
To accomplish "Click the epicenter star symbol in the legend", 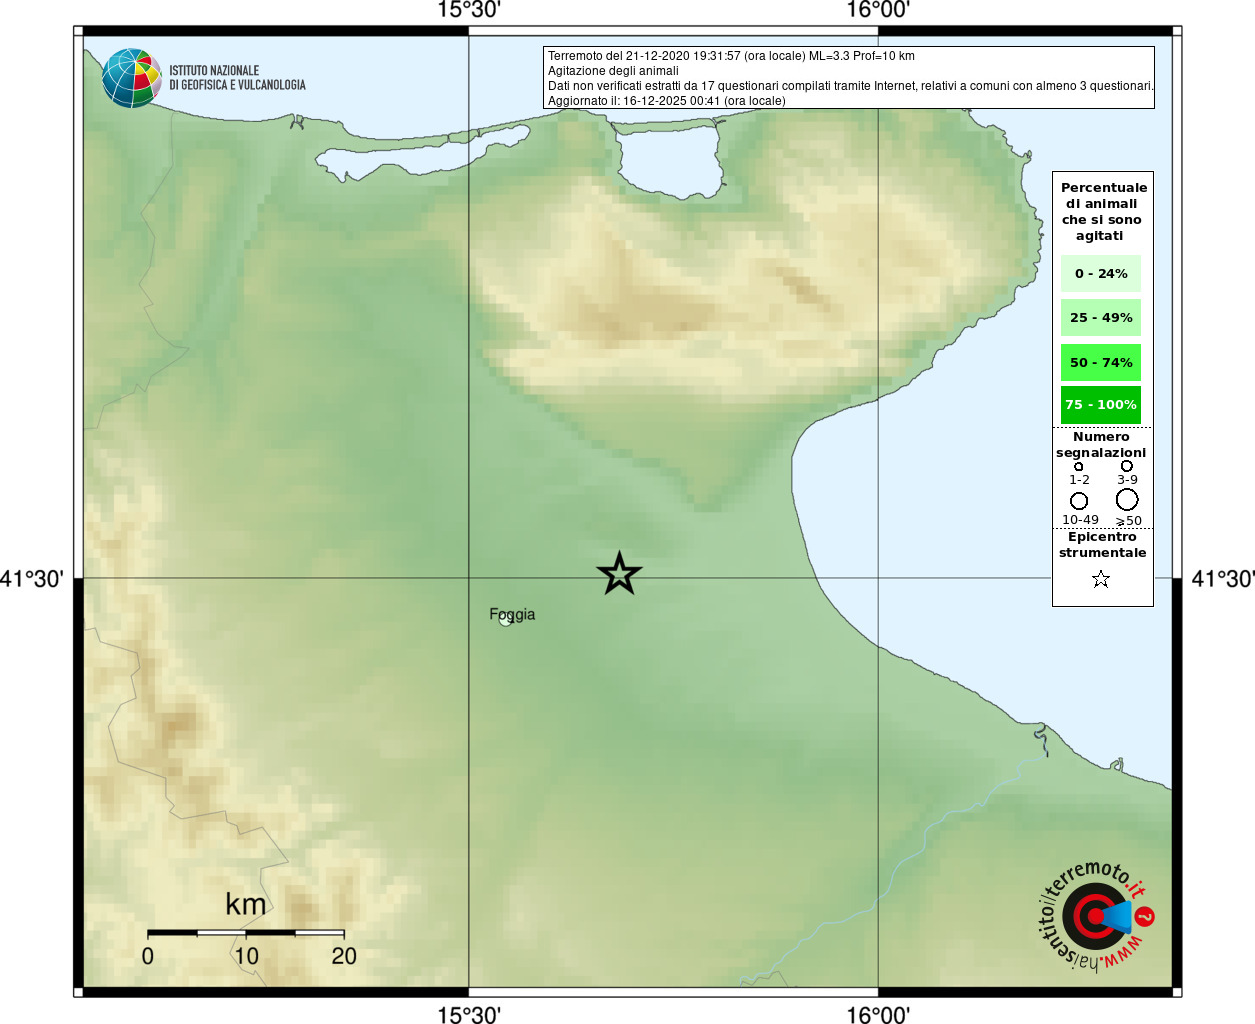I will (x=1101, y=579).
